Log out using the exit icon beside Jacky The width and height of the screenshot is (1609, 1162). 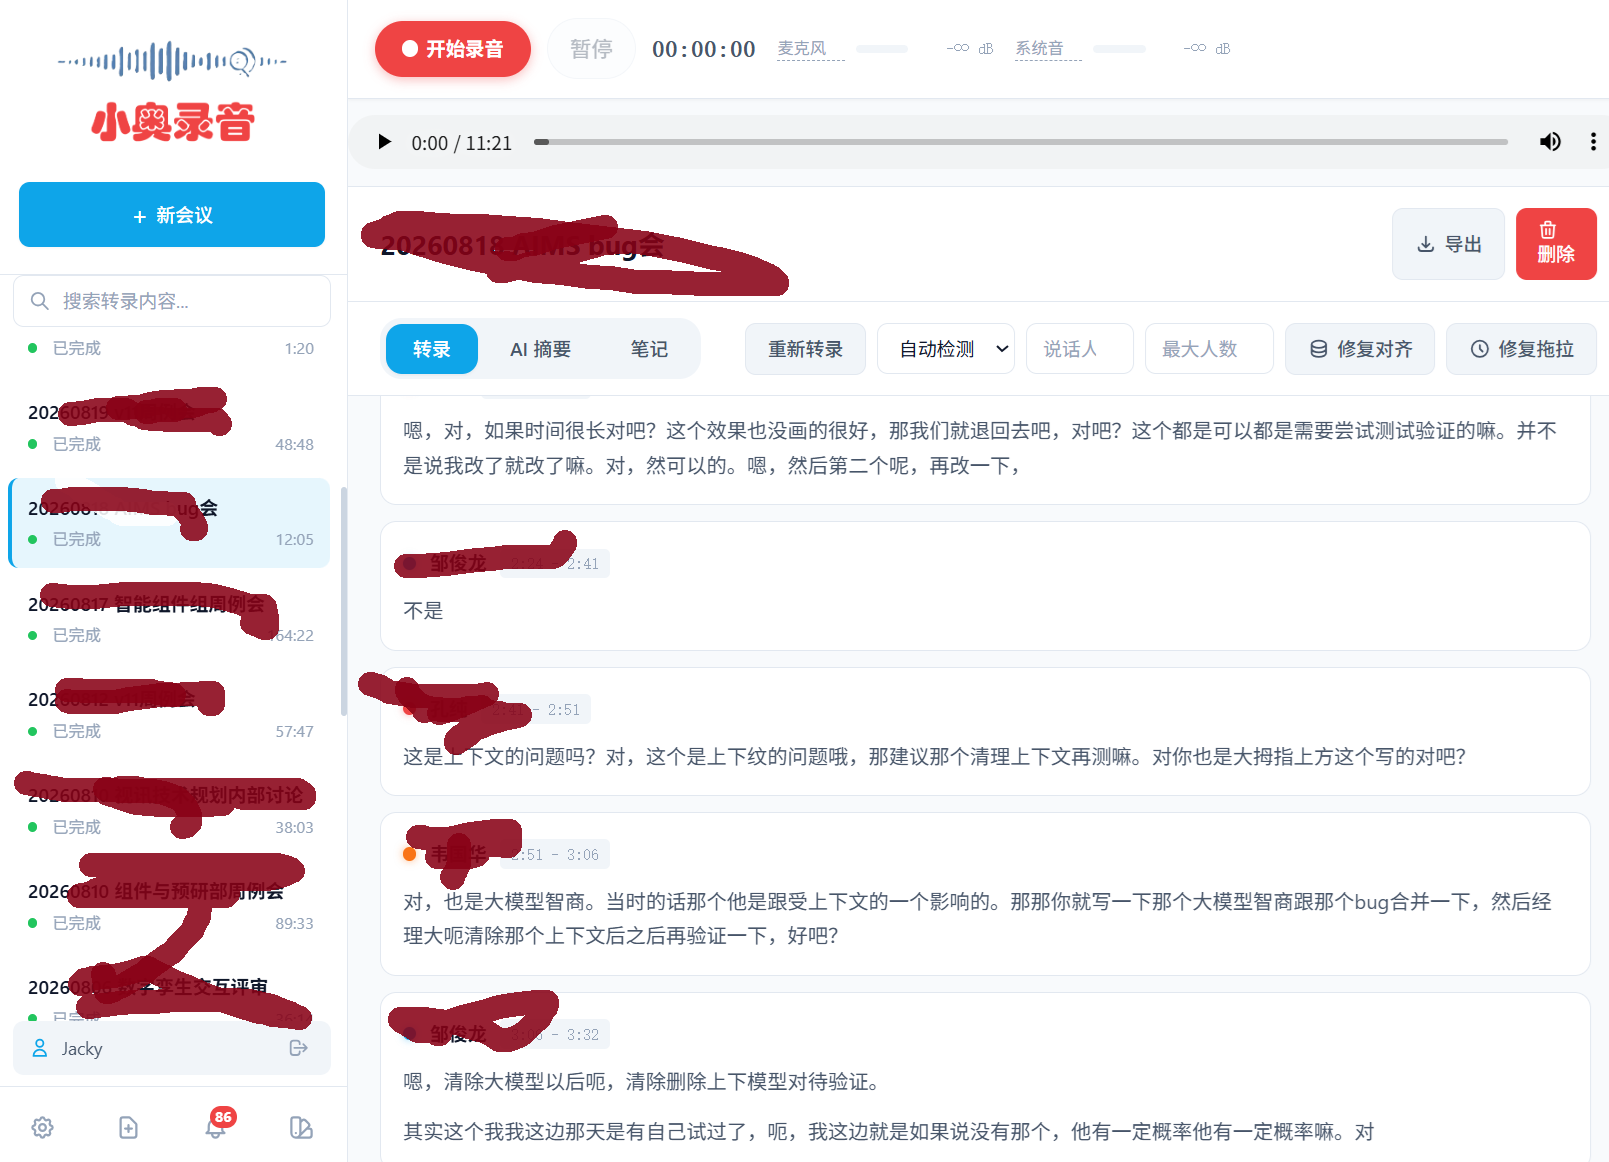[x=298, y=1048]
